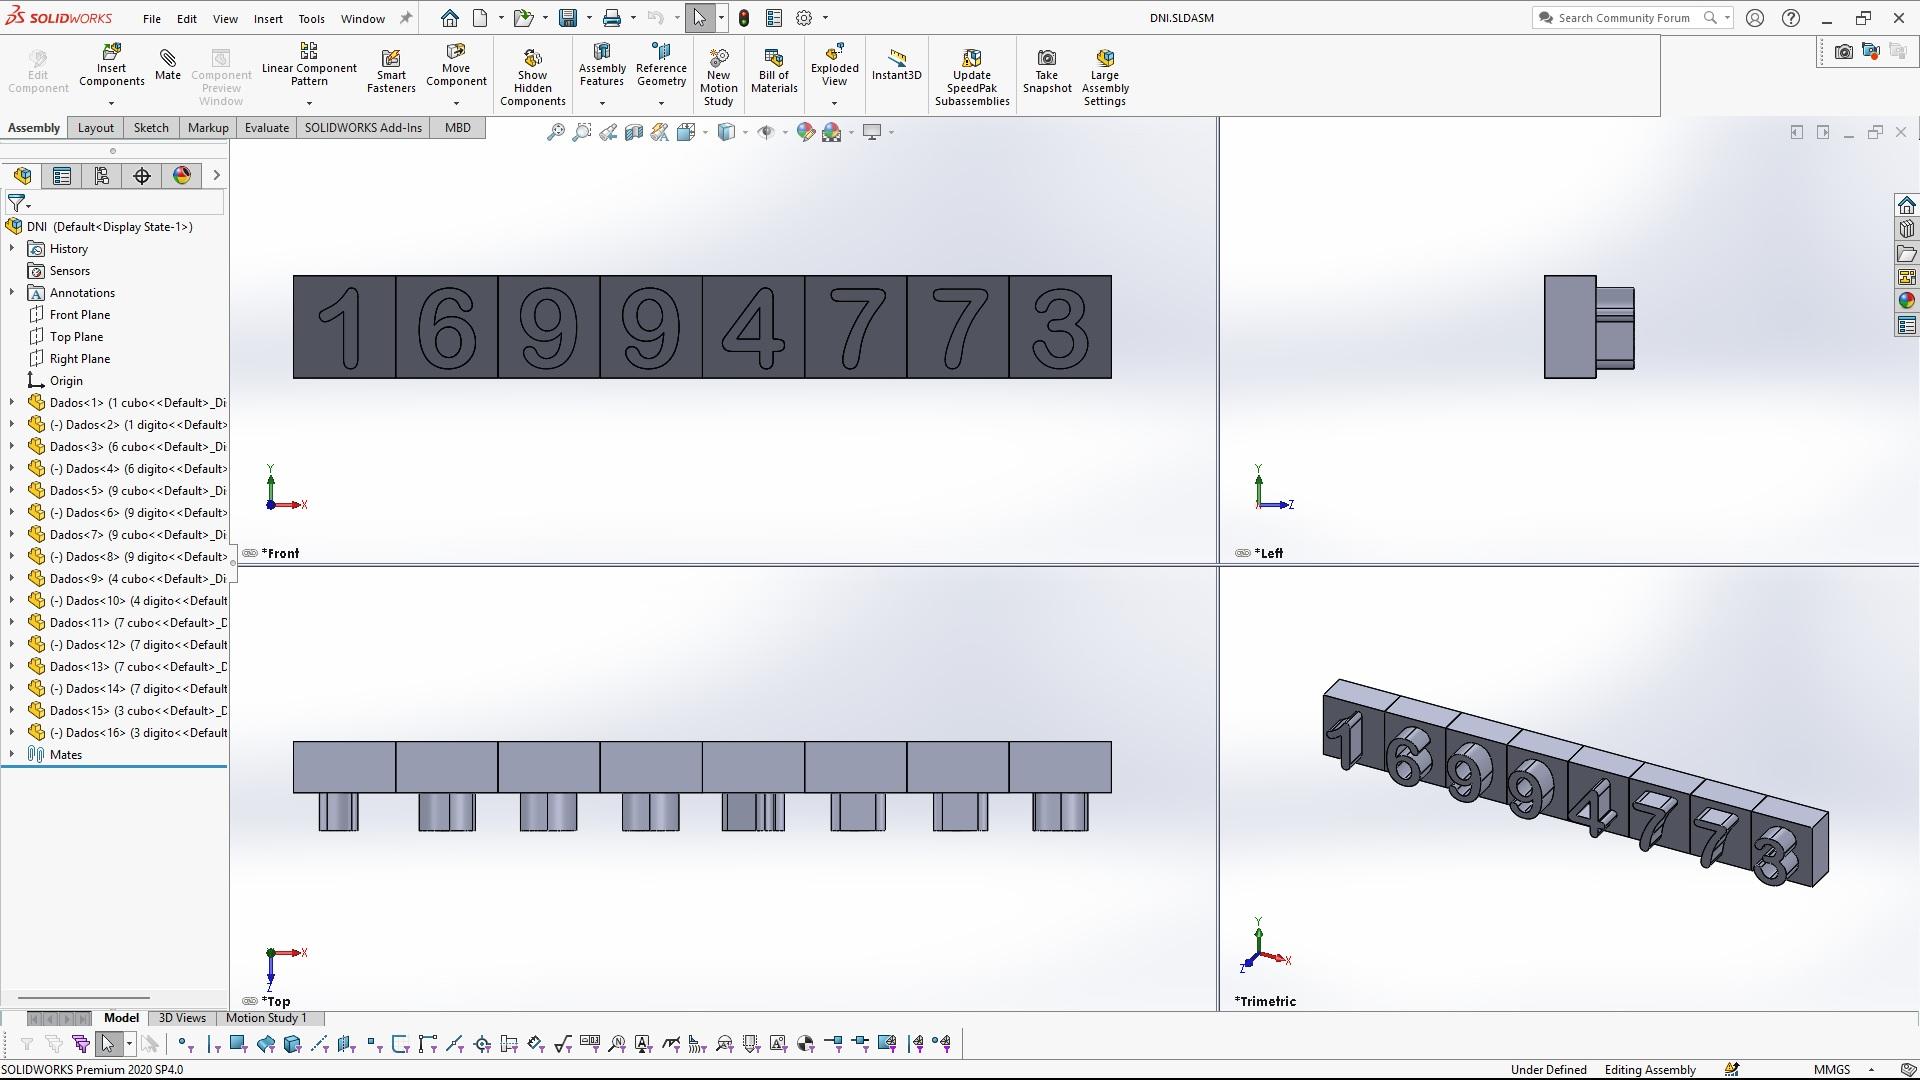Open the Options gear dropdown arrow
The image size is (1920, 1080).
pos(825,18)
